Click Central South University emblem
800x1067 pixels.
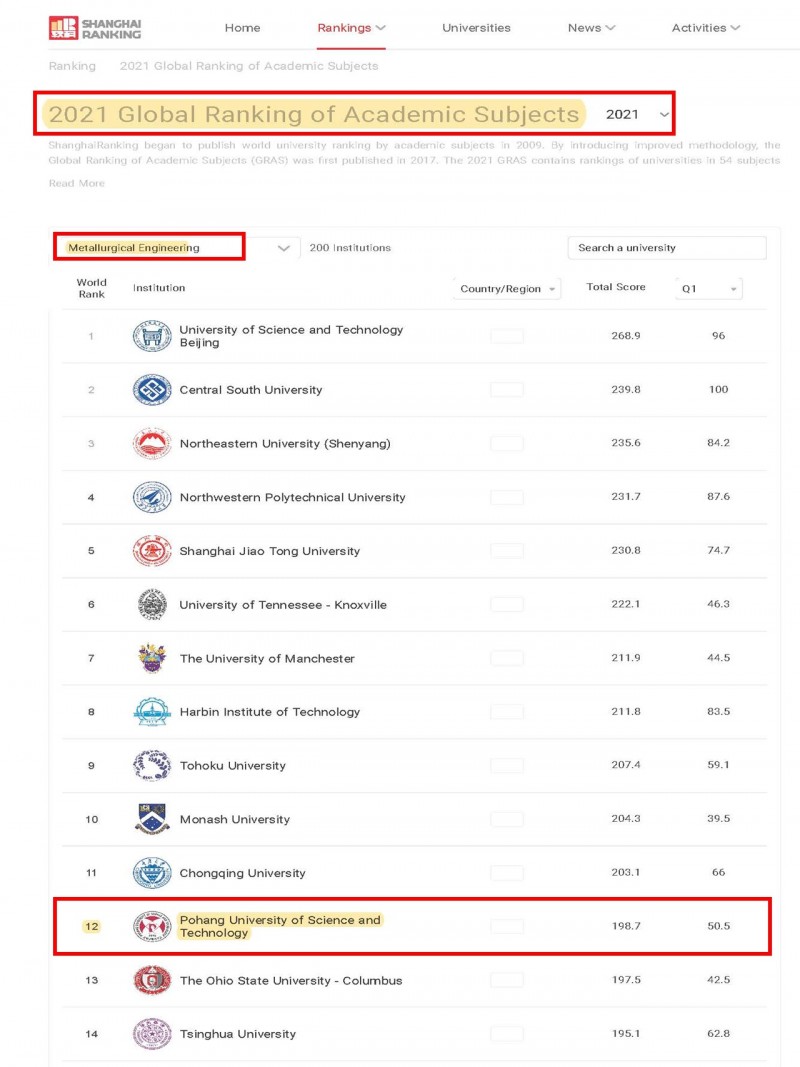click(152, 390)
